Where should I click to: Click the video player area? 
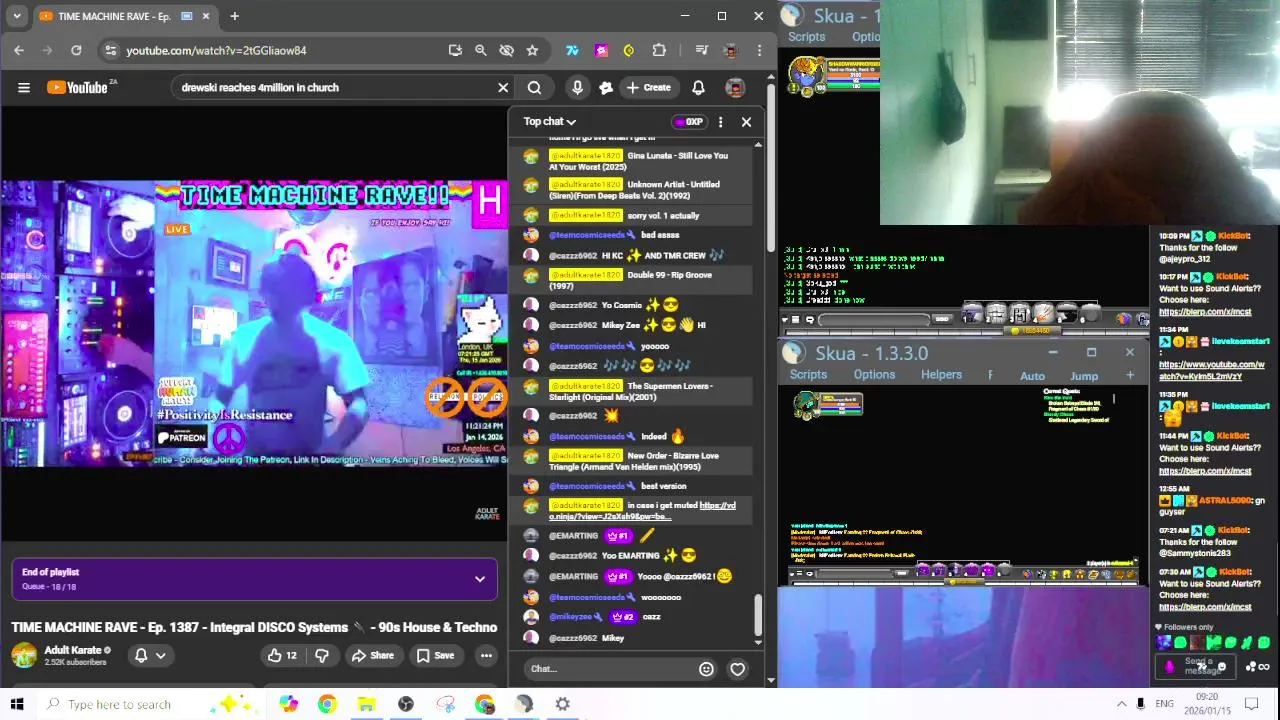click(254, 323)
